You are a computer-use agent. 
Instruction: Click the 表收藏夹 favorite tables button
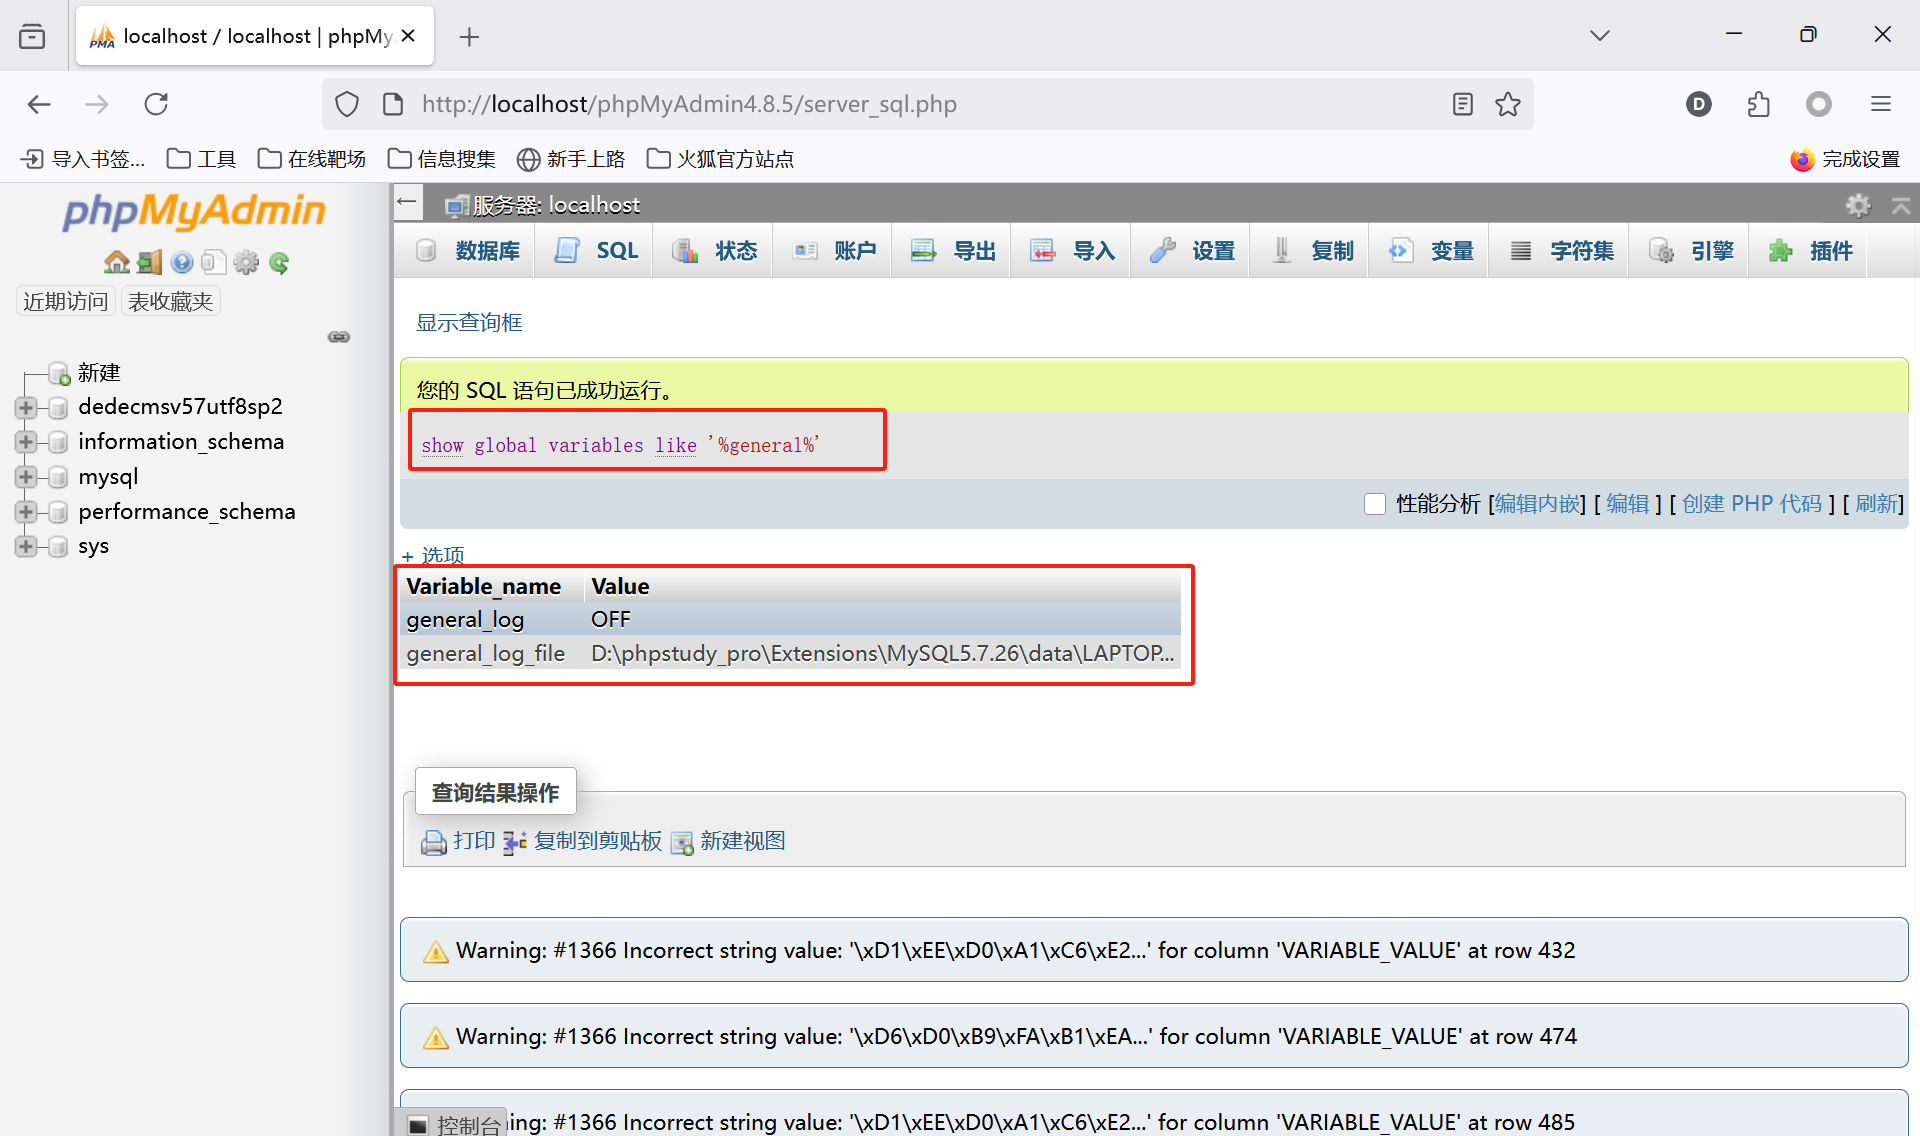pos(171,301)
